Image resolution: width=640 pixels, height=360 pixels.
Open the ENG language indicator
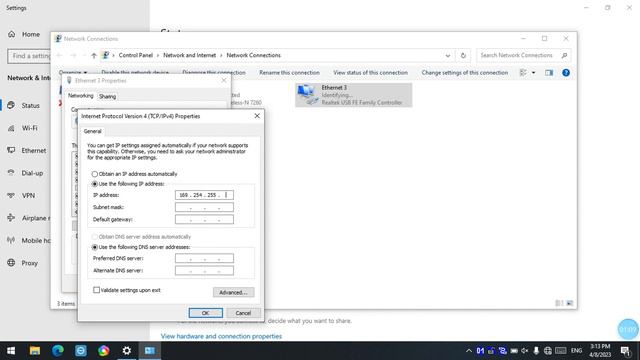(576, 351)
